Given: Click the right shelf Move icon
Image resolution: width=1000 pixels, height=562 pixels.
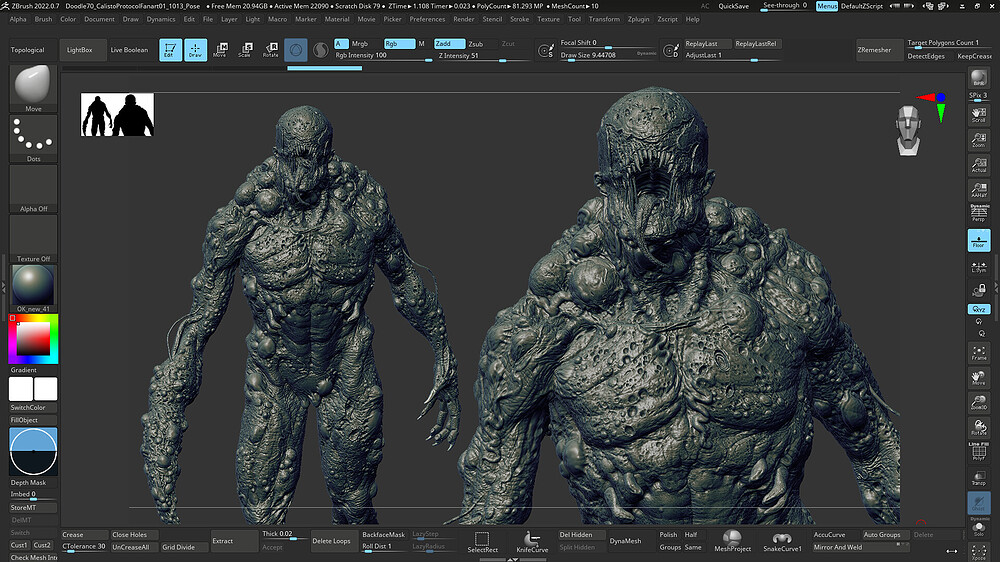Looking at the screenshot, I should tap(978, 378).
